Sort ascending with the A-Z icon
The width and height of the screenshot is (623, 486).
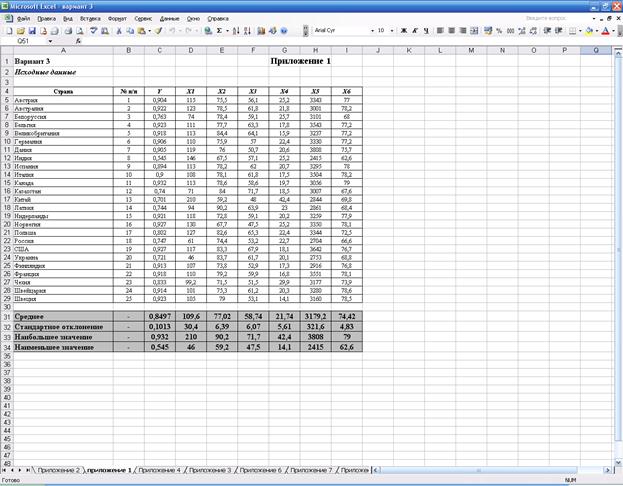coord(236,31)
